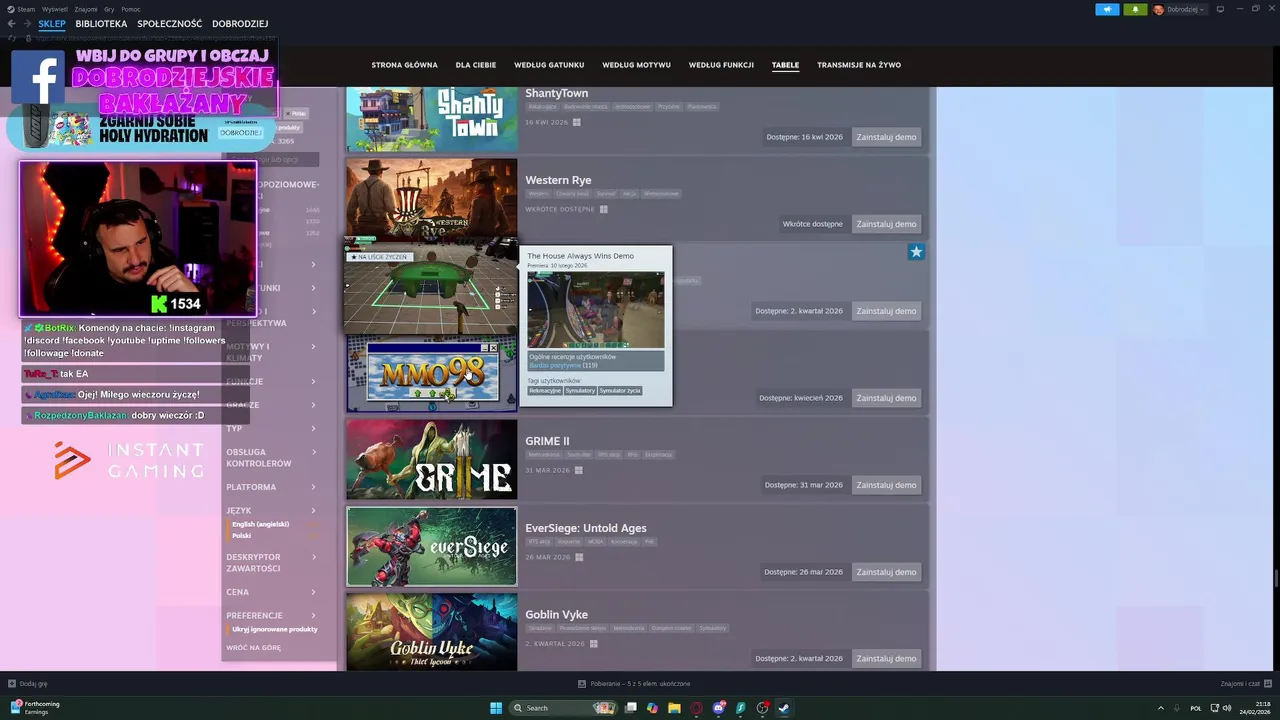Open the Dobrodziej account dropdown
Image resolution: width=1280 pixels, height=720 pixels.
click(1179, 9)
